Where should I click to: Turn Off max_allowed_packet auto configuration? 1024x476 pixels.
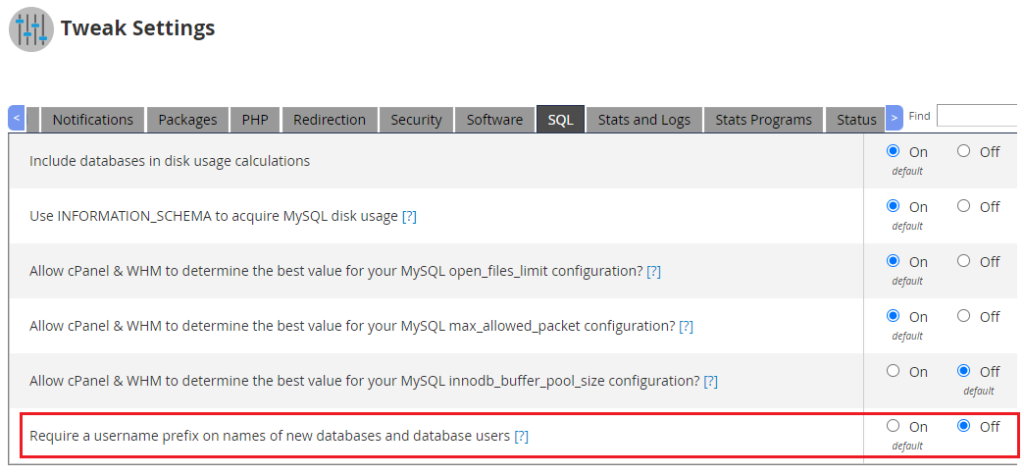pos(964,316)
